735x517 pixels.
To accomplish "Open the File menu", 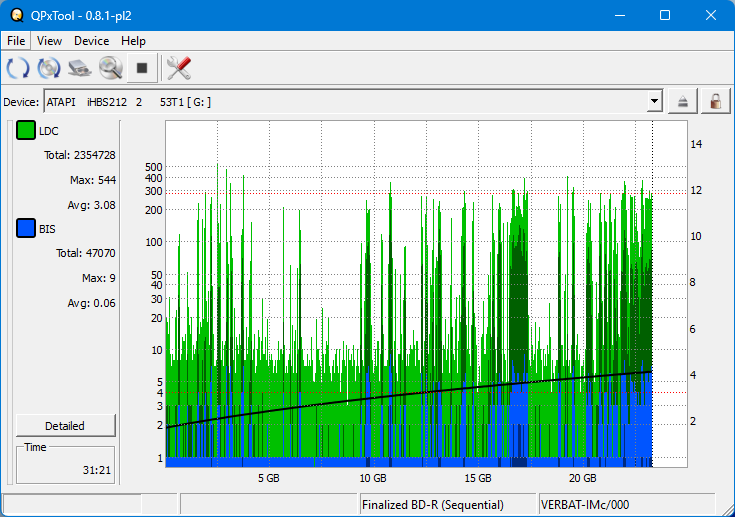I will pos(16,41).
